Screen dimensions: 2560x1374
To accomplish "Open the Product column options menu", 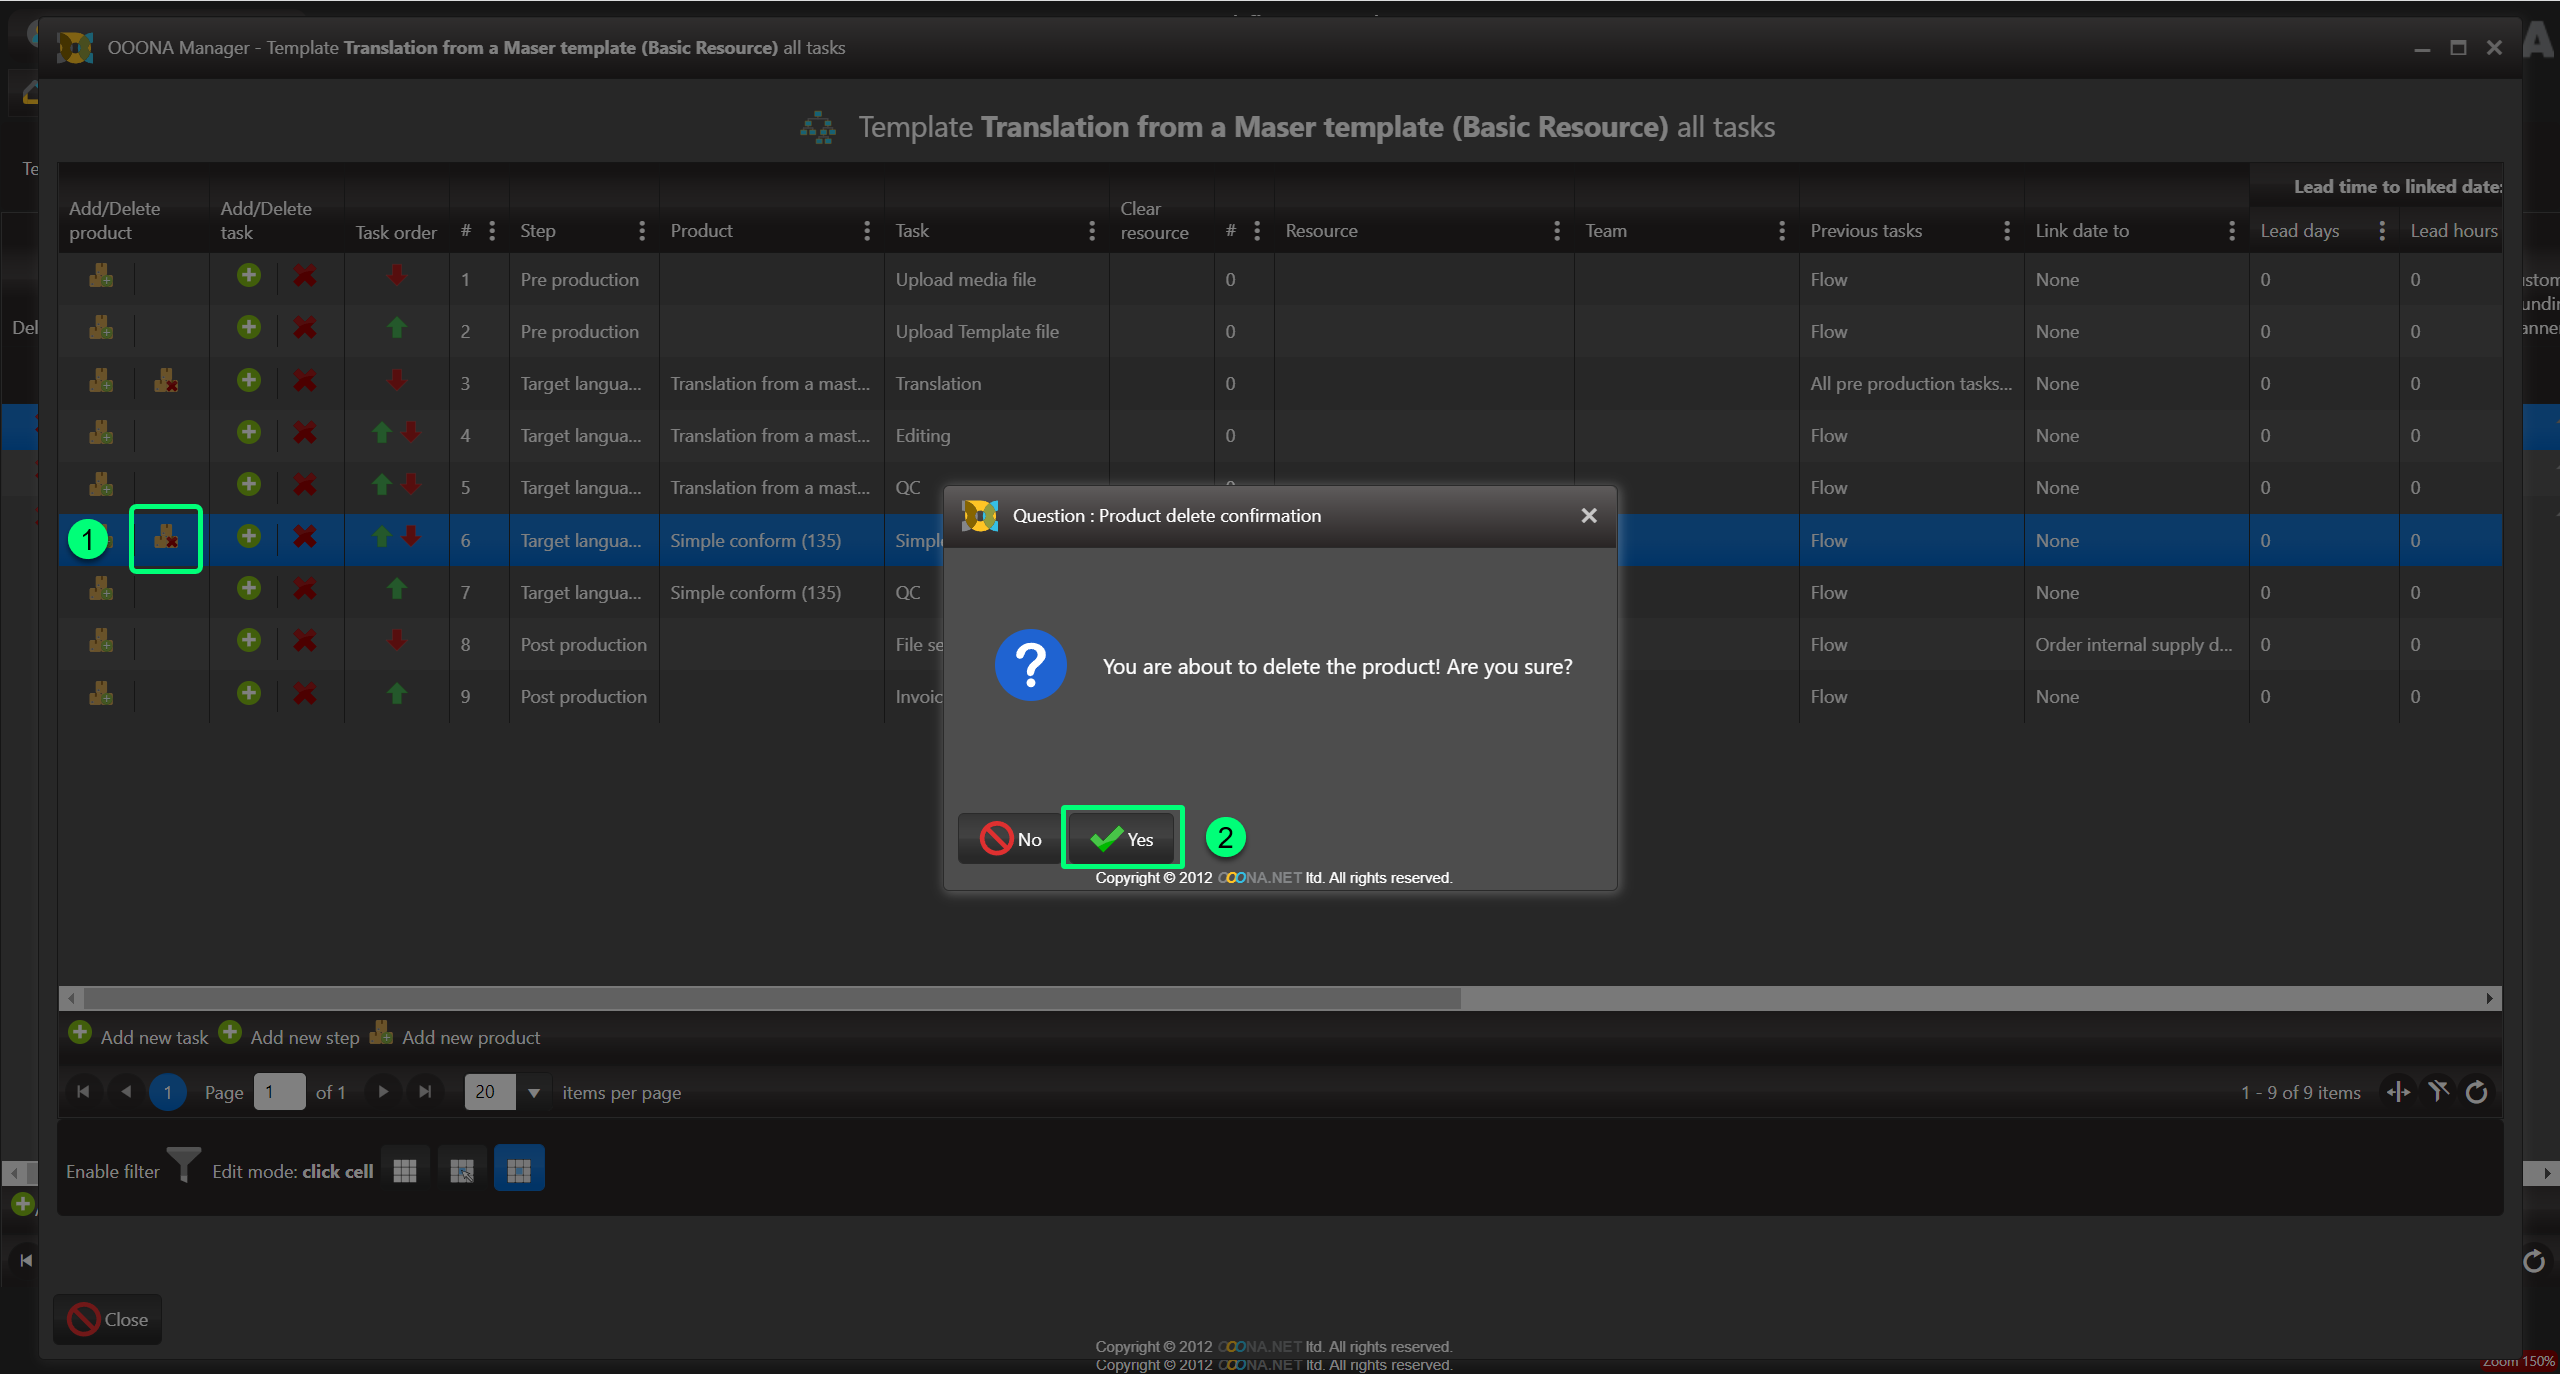I will [866, 231].
